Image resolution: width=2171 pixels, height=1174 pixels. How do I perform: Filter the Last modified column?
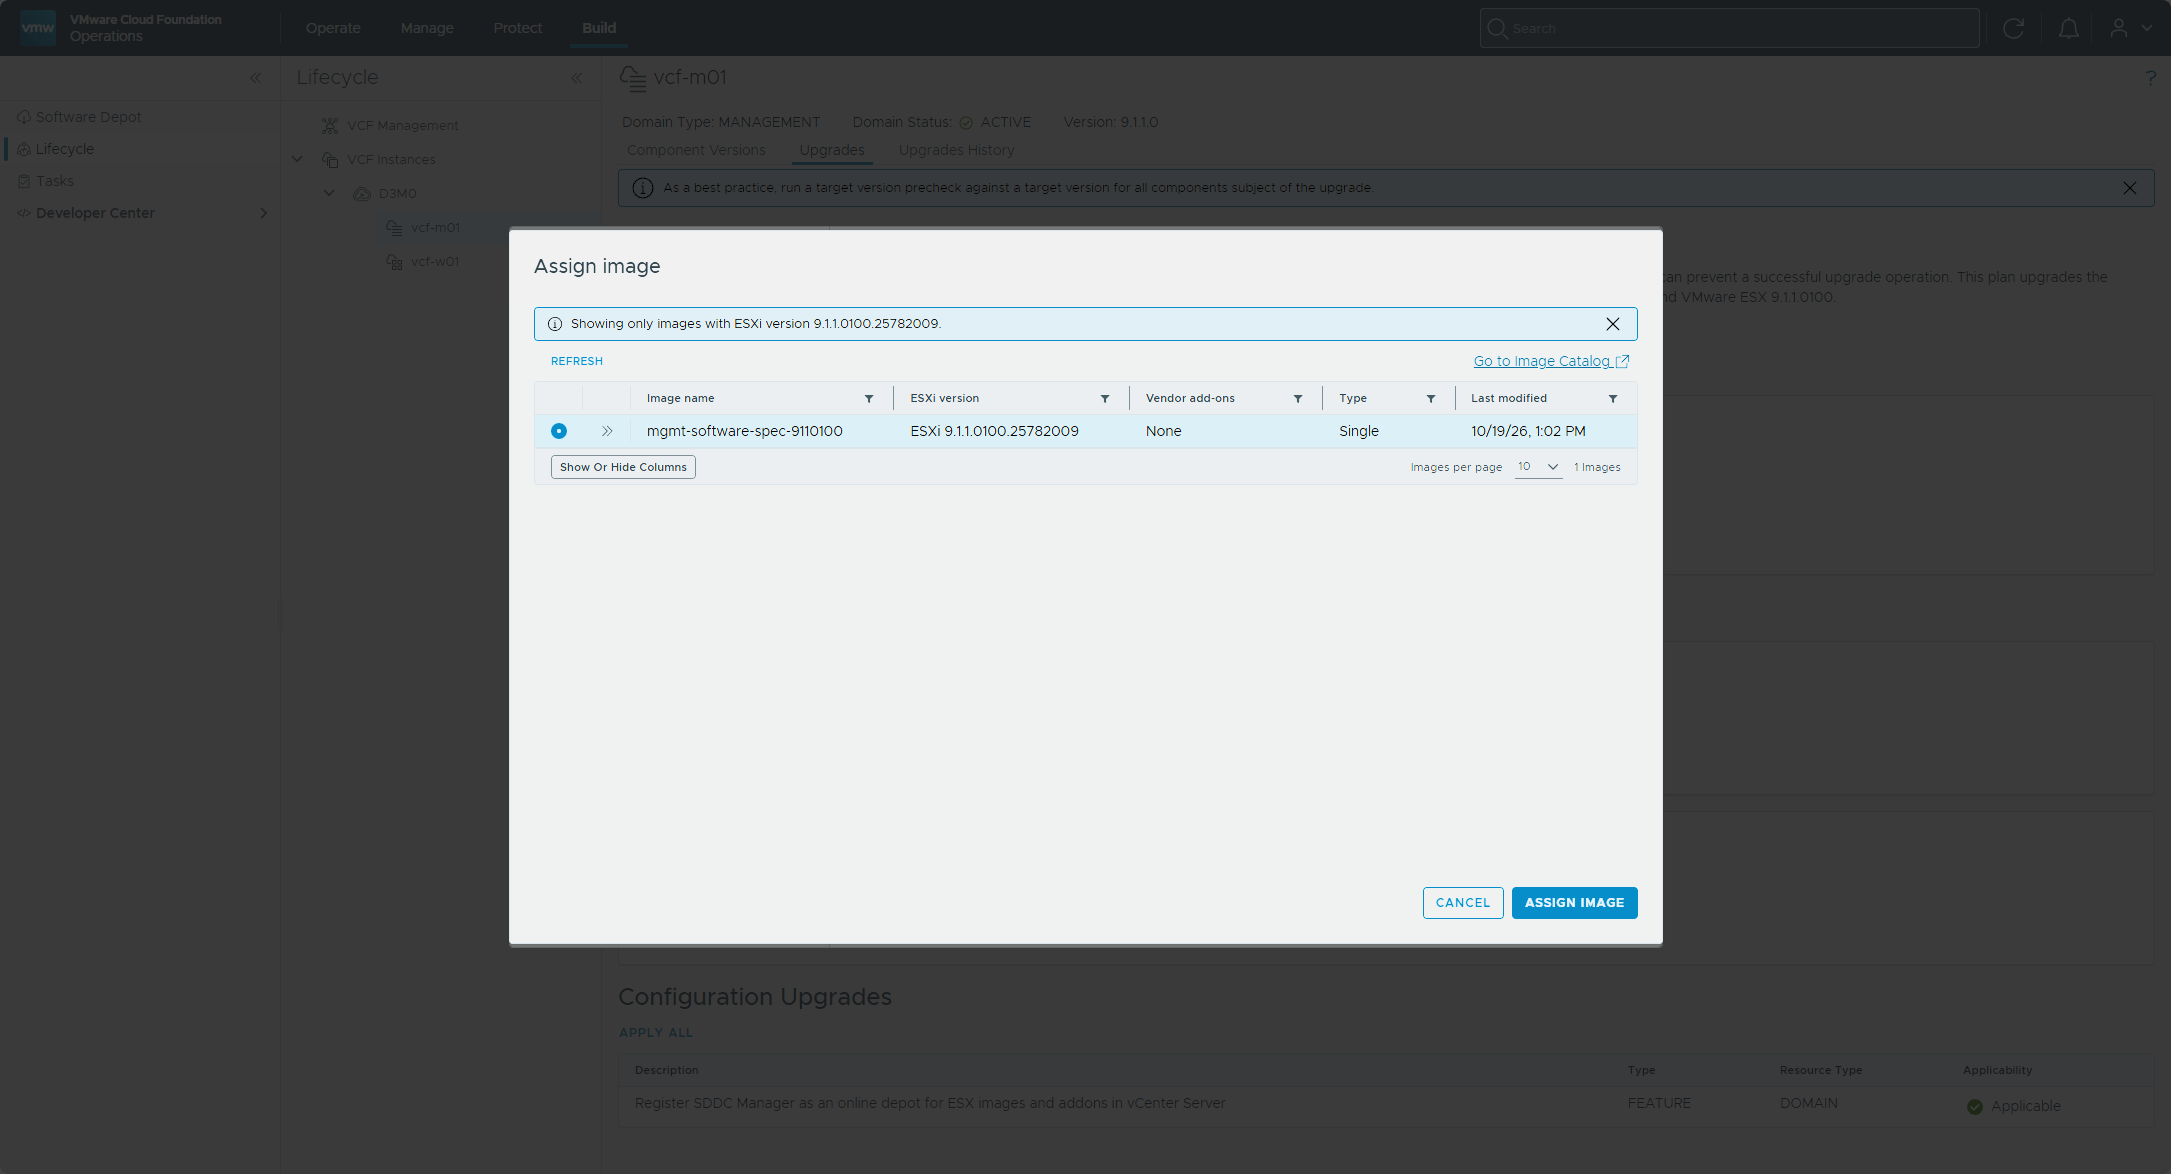tap(1613, 399)
